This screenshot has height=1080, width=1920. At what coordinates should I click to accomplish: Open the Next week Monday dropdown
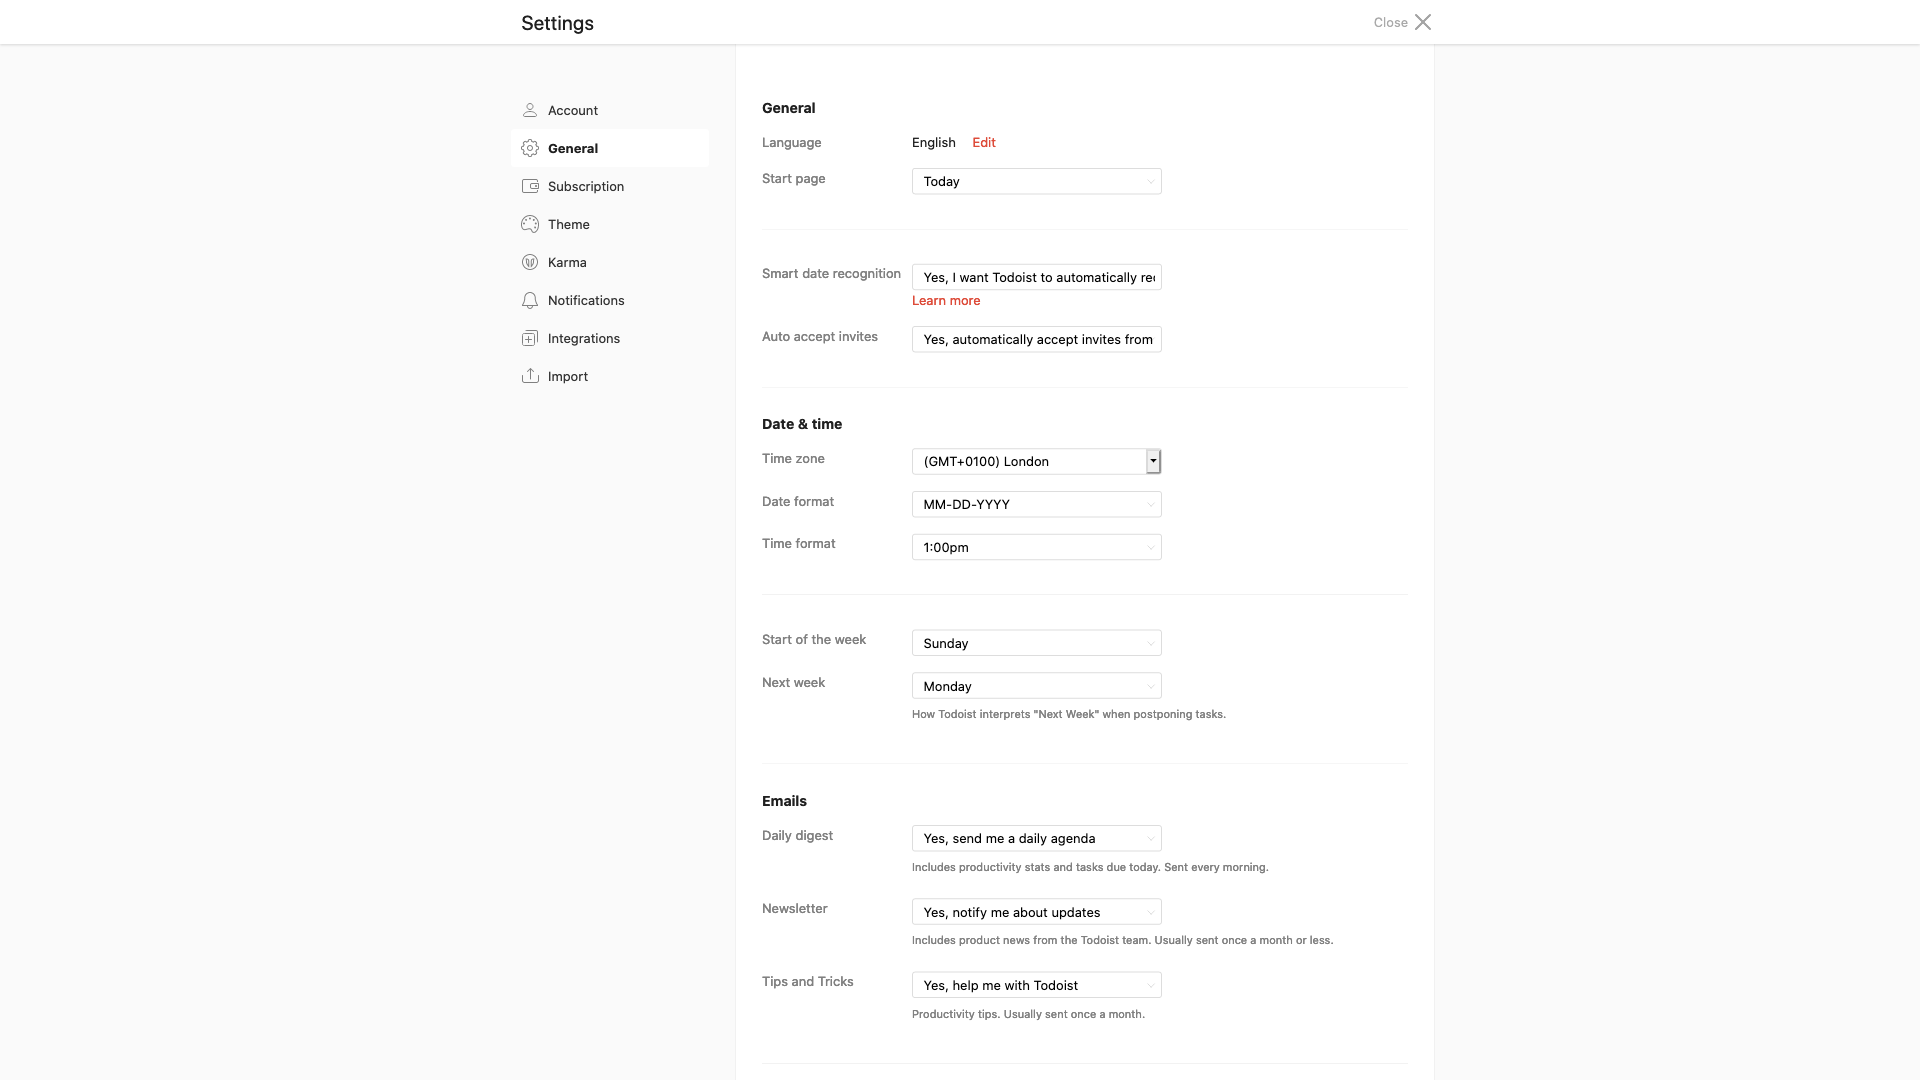pos(1036,686)
